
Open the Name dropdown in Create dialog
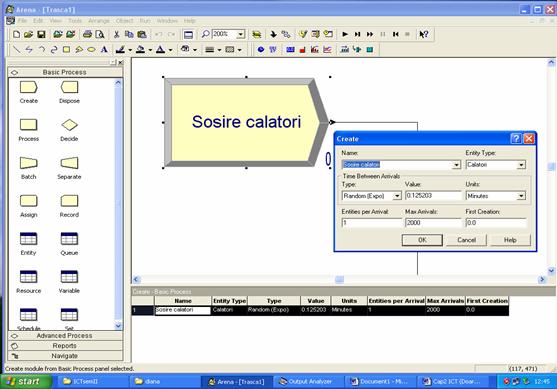tap(456, 165)
